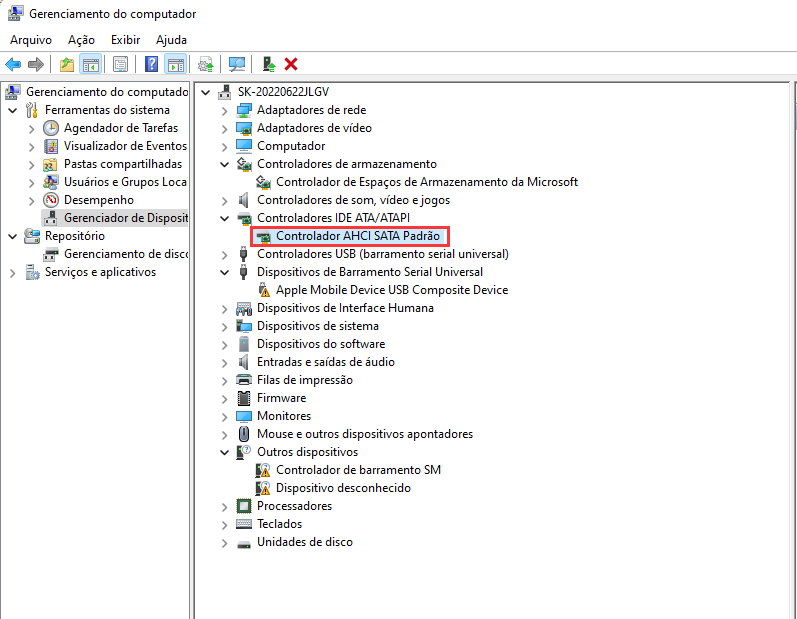Expand Visualizador de Eventos in left tree

coord(32,147)
